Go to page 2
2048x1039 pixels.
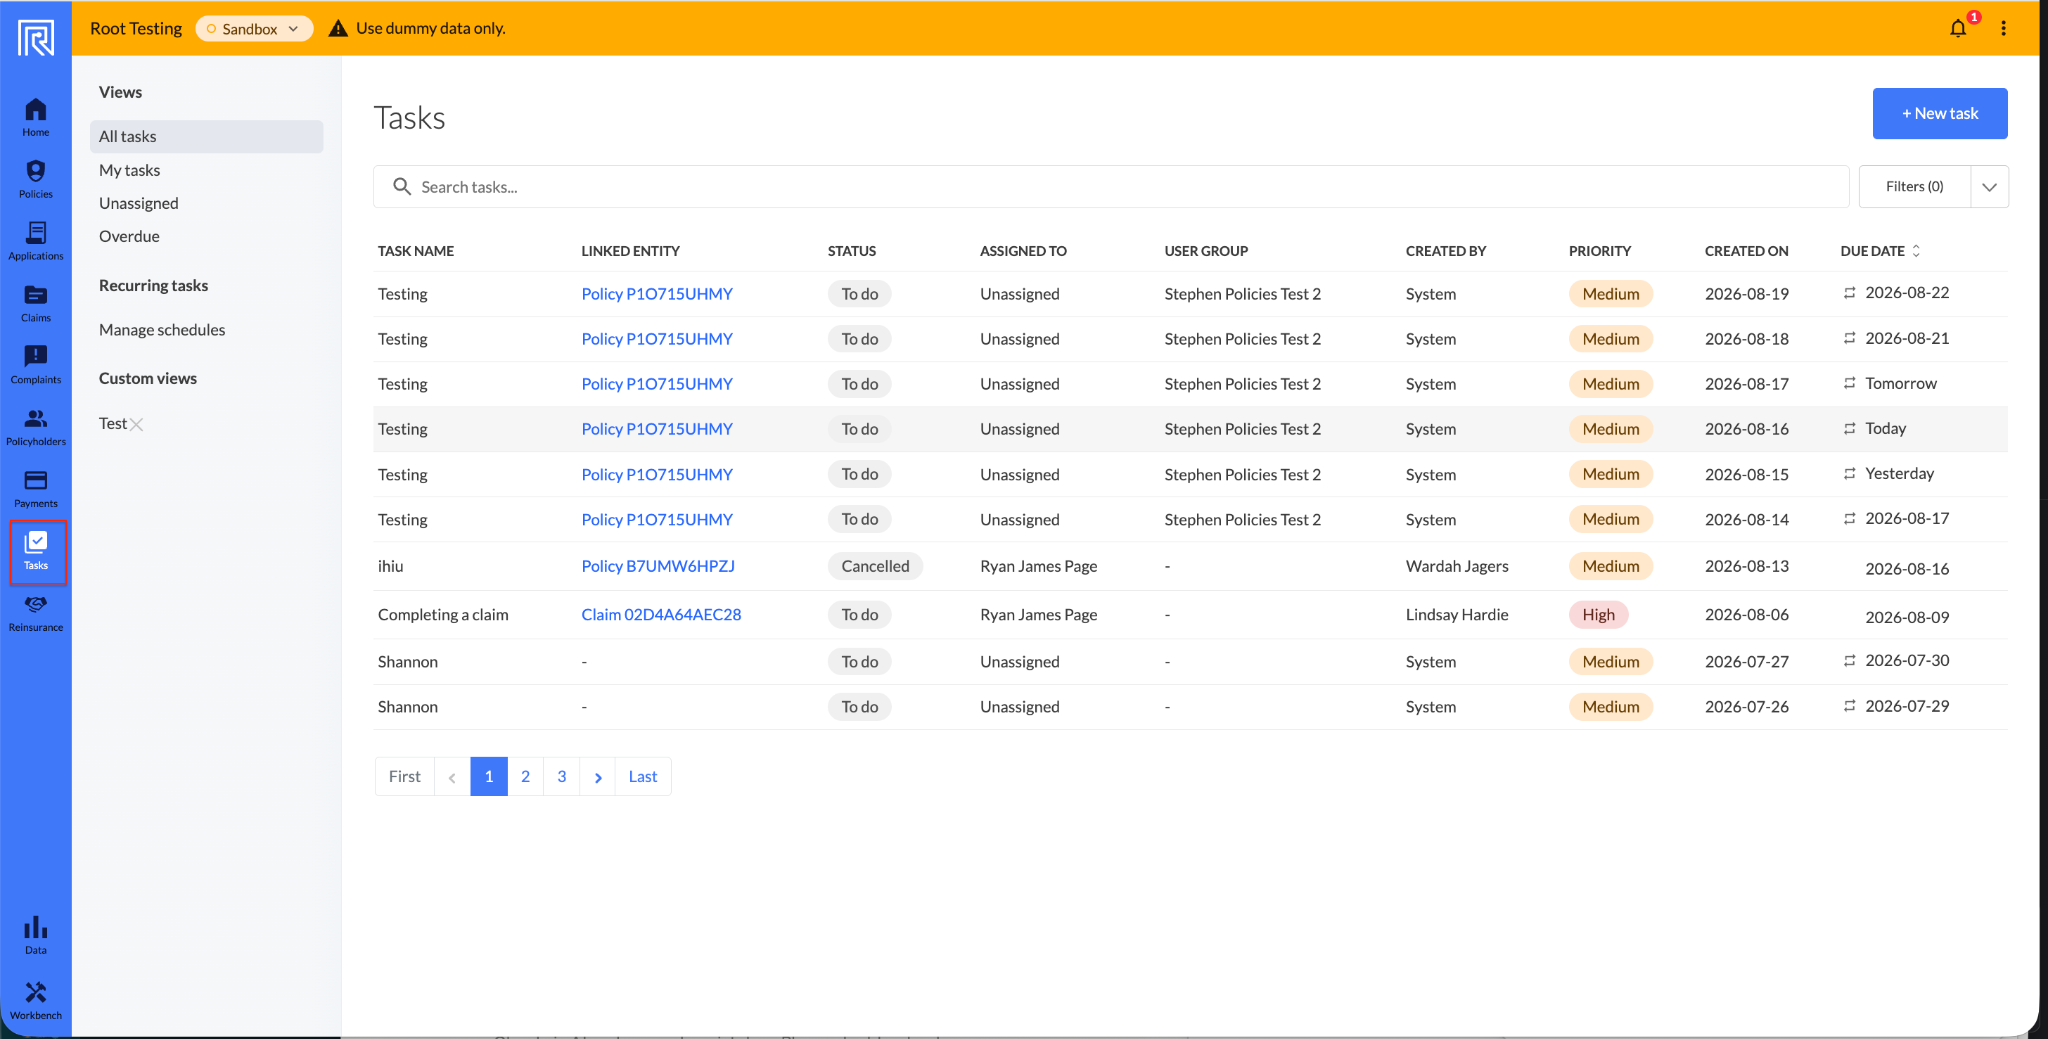525,777
